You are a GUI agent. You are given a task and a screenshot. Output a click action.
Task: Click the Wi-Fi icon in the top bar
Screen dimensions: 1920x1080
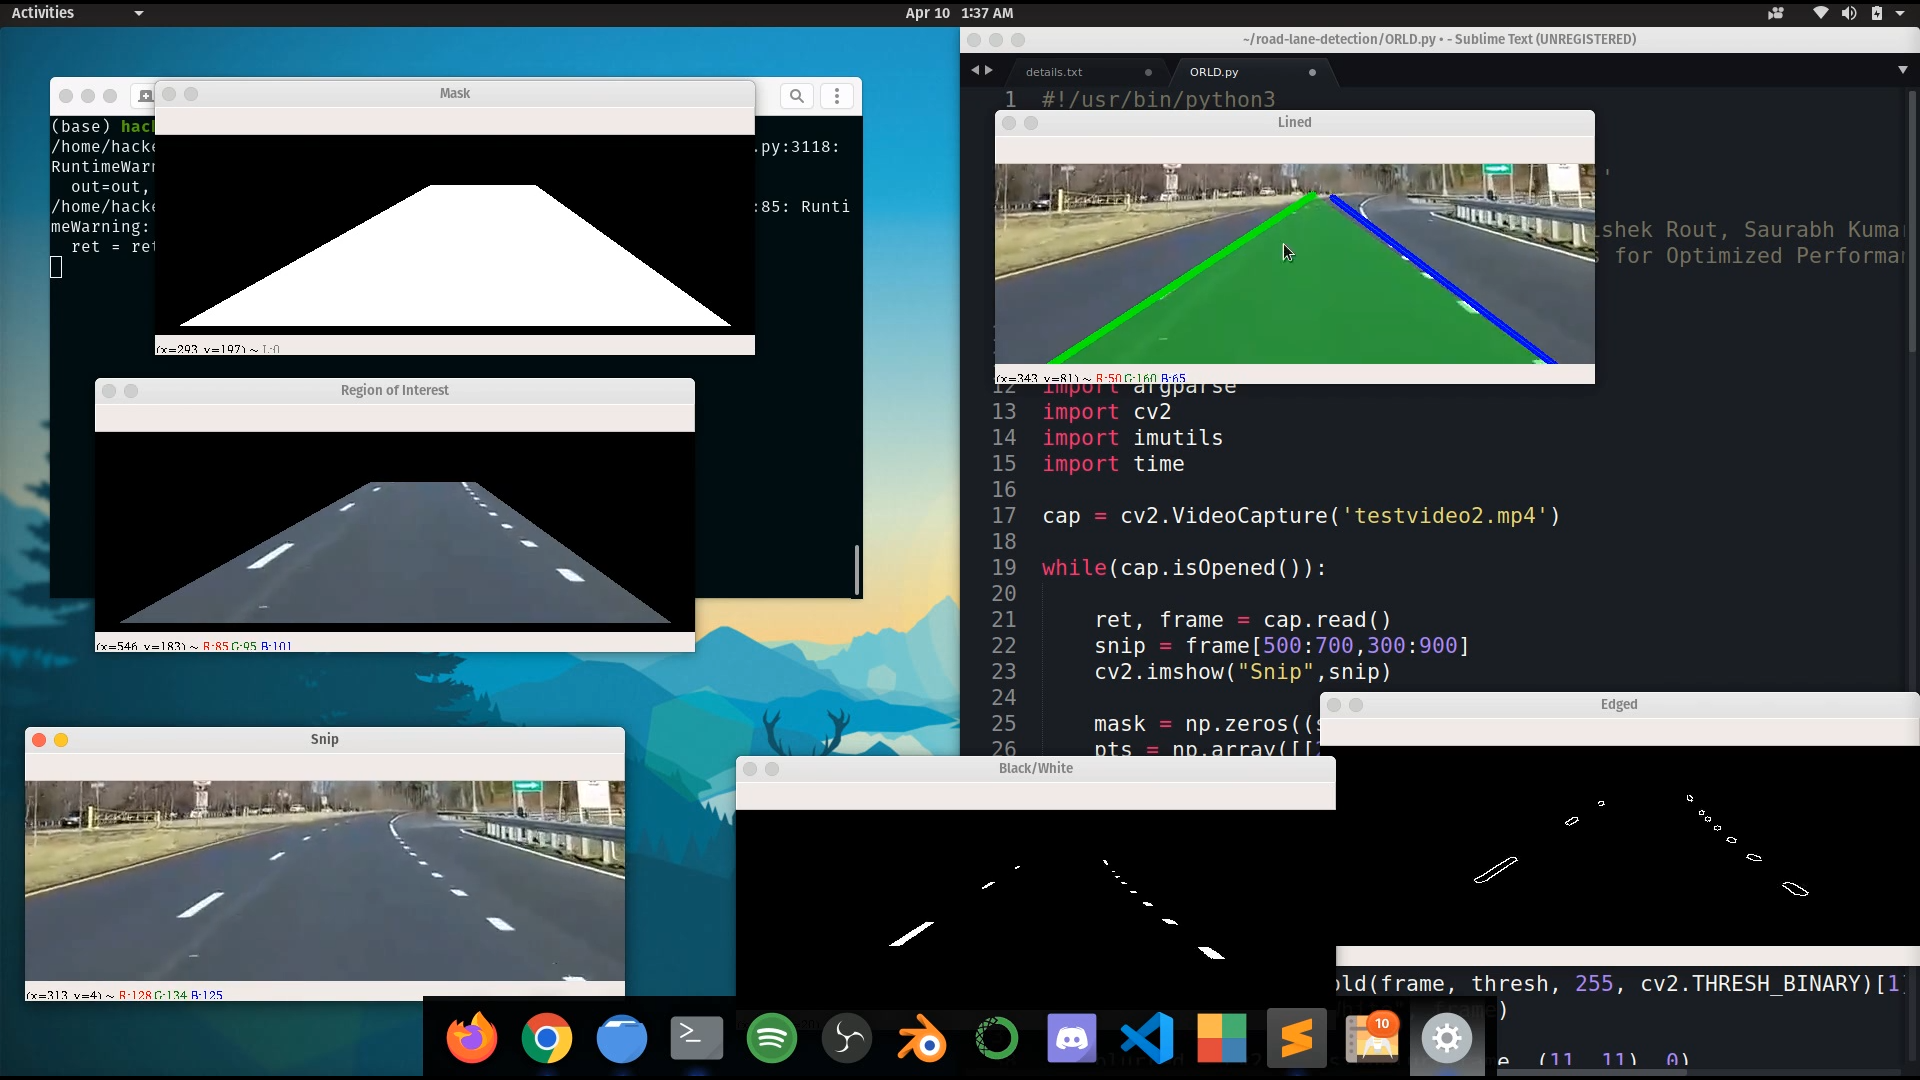1820,13
